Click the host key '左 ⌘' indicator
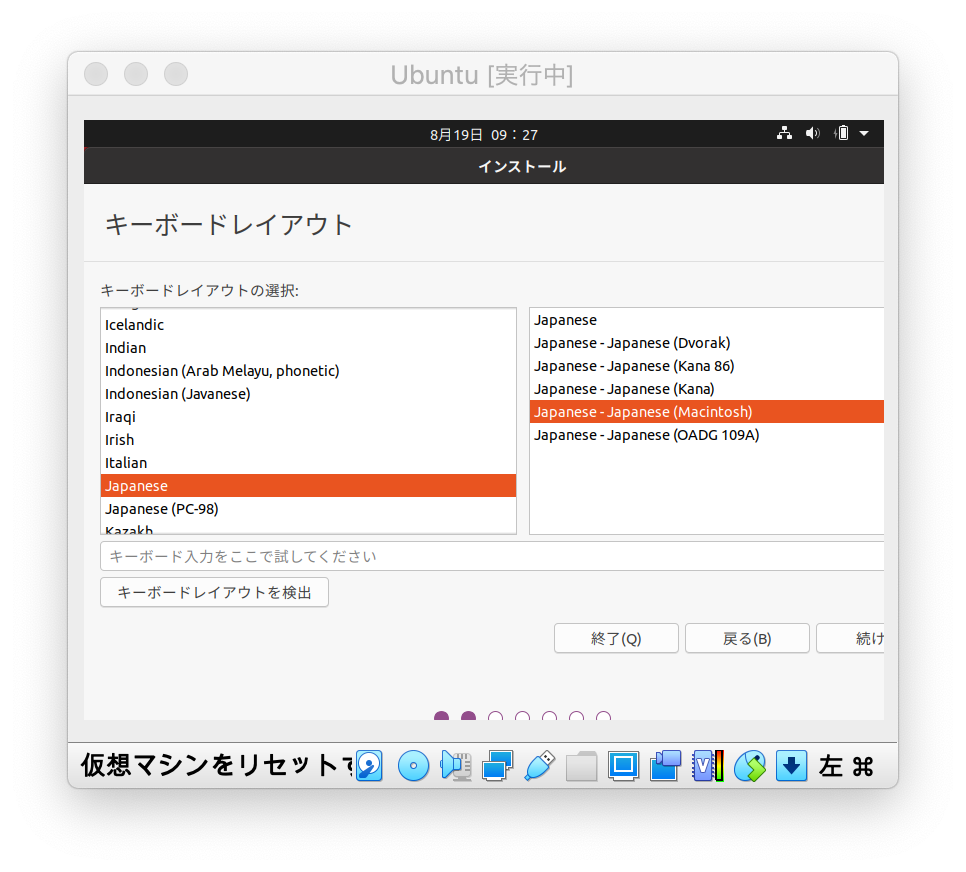The width and height of the screenshot is (966, 872). [x=846, y=766]
